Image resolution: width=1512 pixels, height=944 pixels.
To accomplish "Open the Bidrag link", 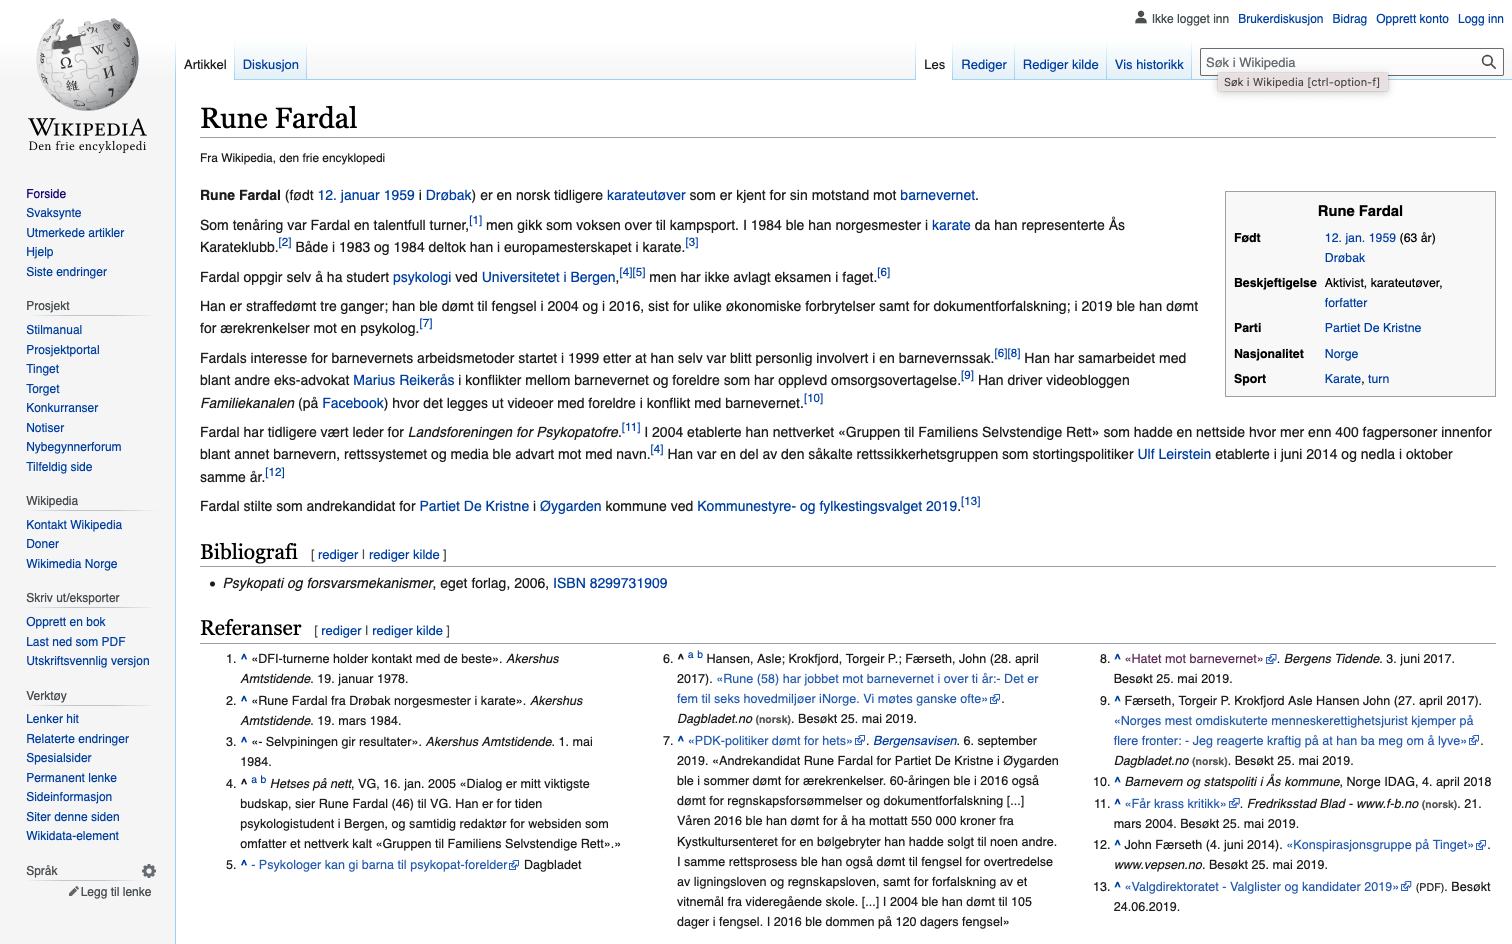I will [x=1349, y=19].
